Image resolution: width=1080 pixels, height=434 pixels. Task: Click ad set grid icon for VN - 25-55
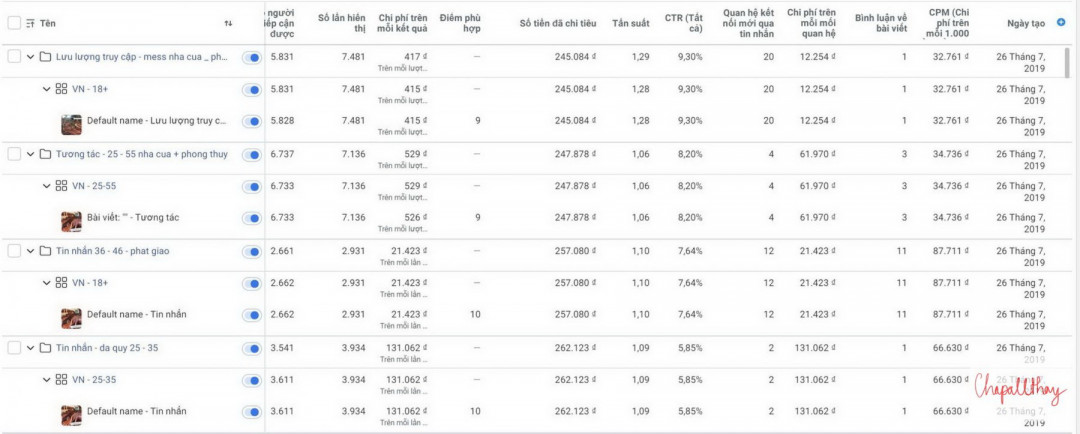tap(61, 185)
